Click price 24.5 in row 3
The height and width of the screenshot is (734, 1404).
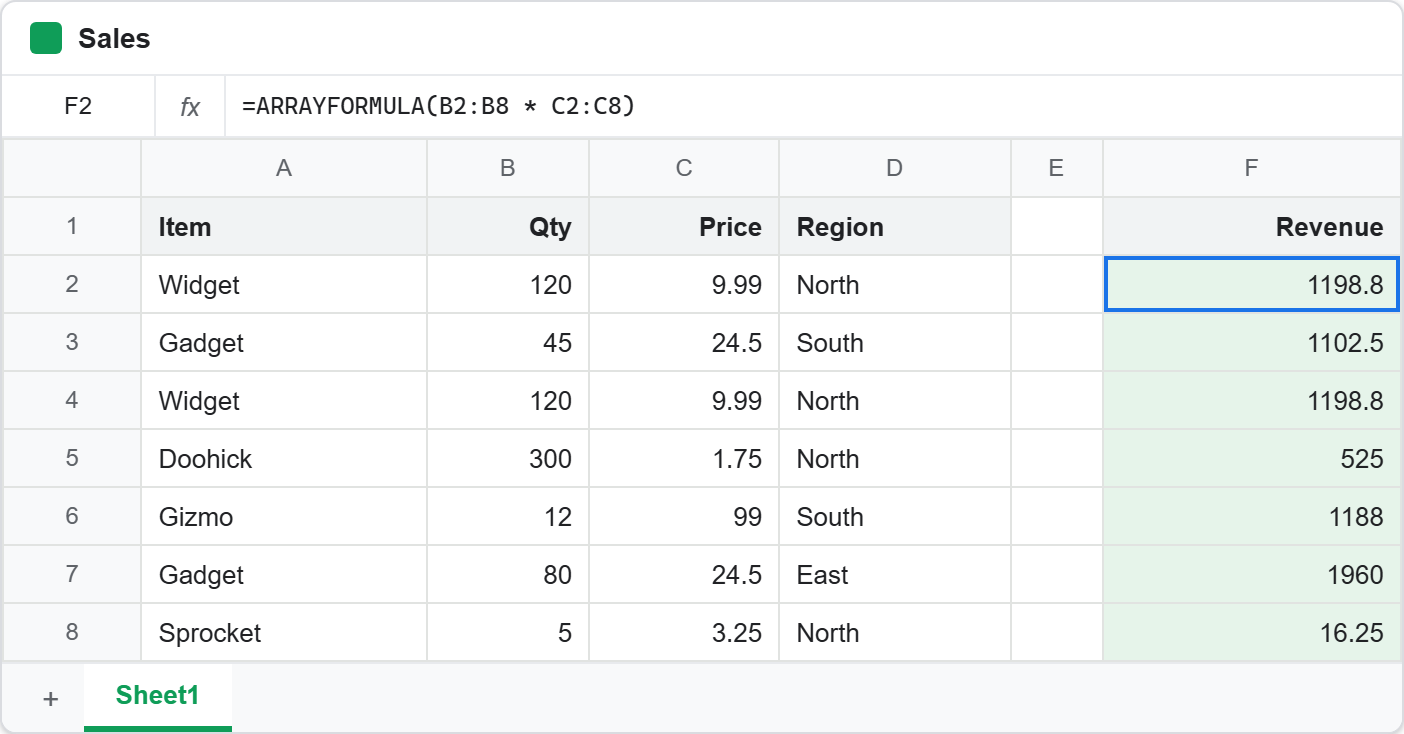pyautogui.click(x=684, y=342)
